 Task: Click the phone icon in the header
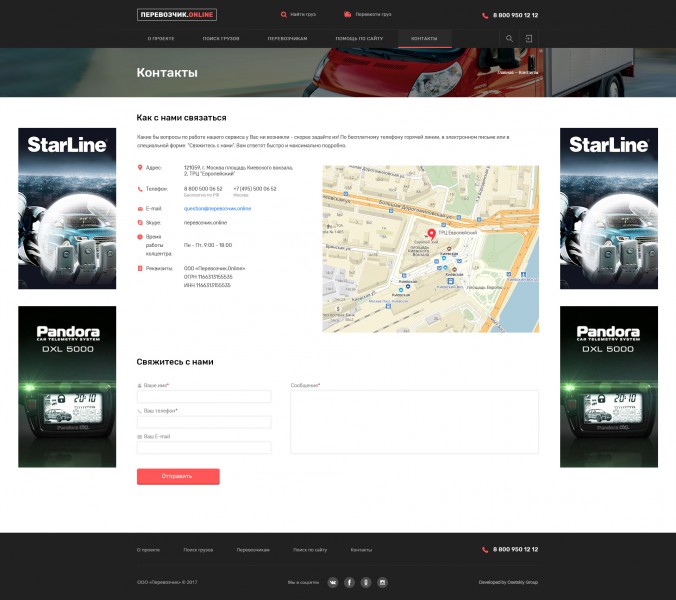485,16
